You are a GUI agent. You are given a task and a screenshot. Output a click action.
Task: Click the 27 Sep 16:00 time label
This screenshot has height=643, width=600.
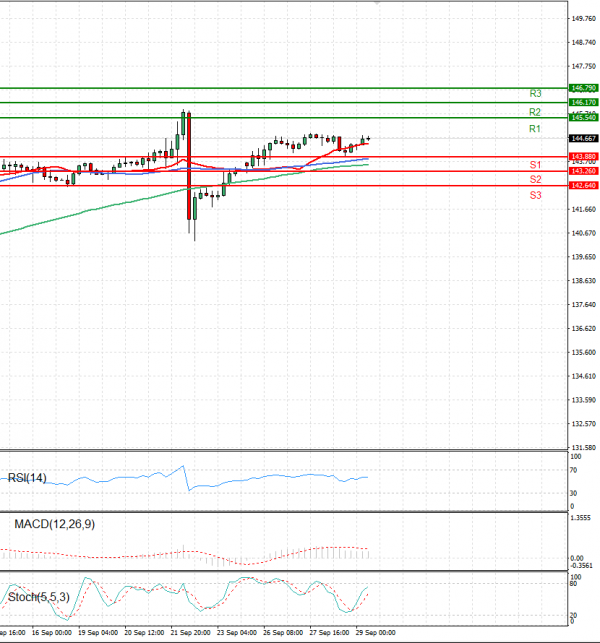coord(329,633)
